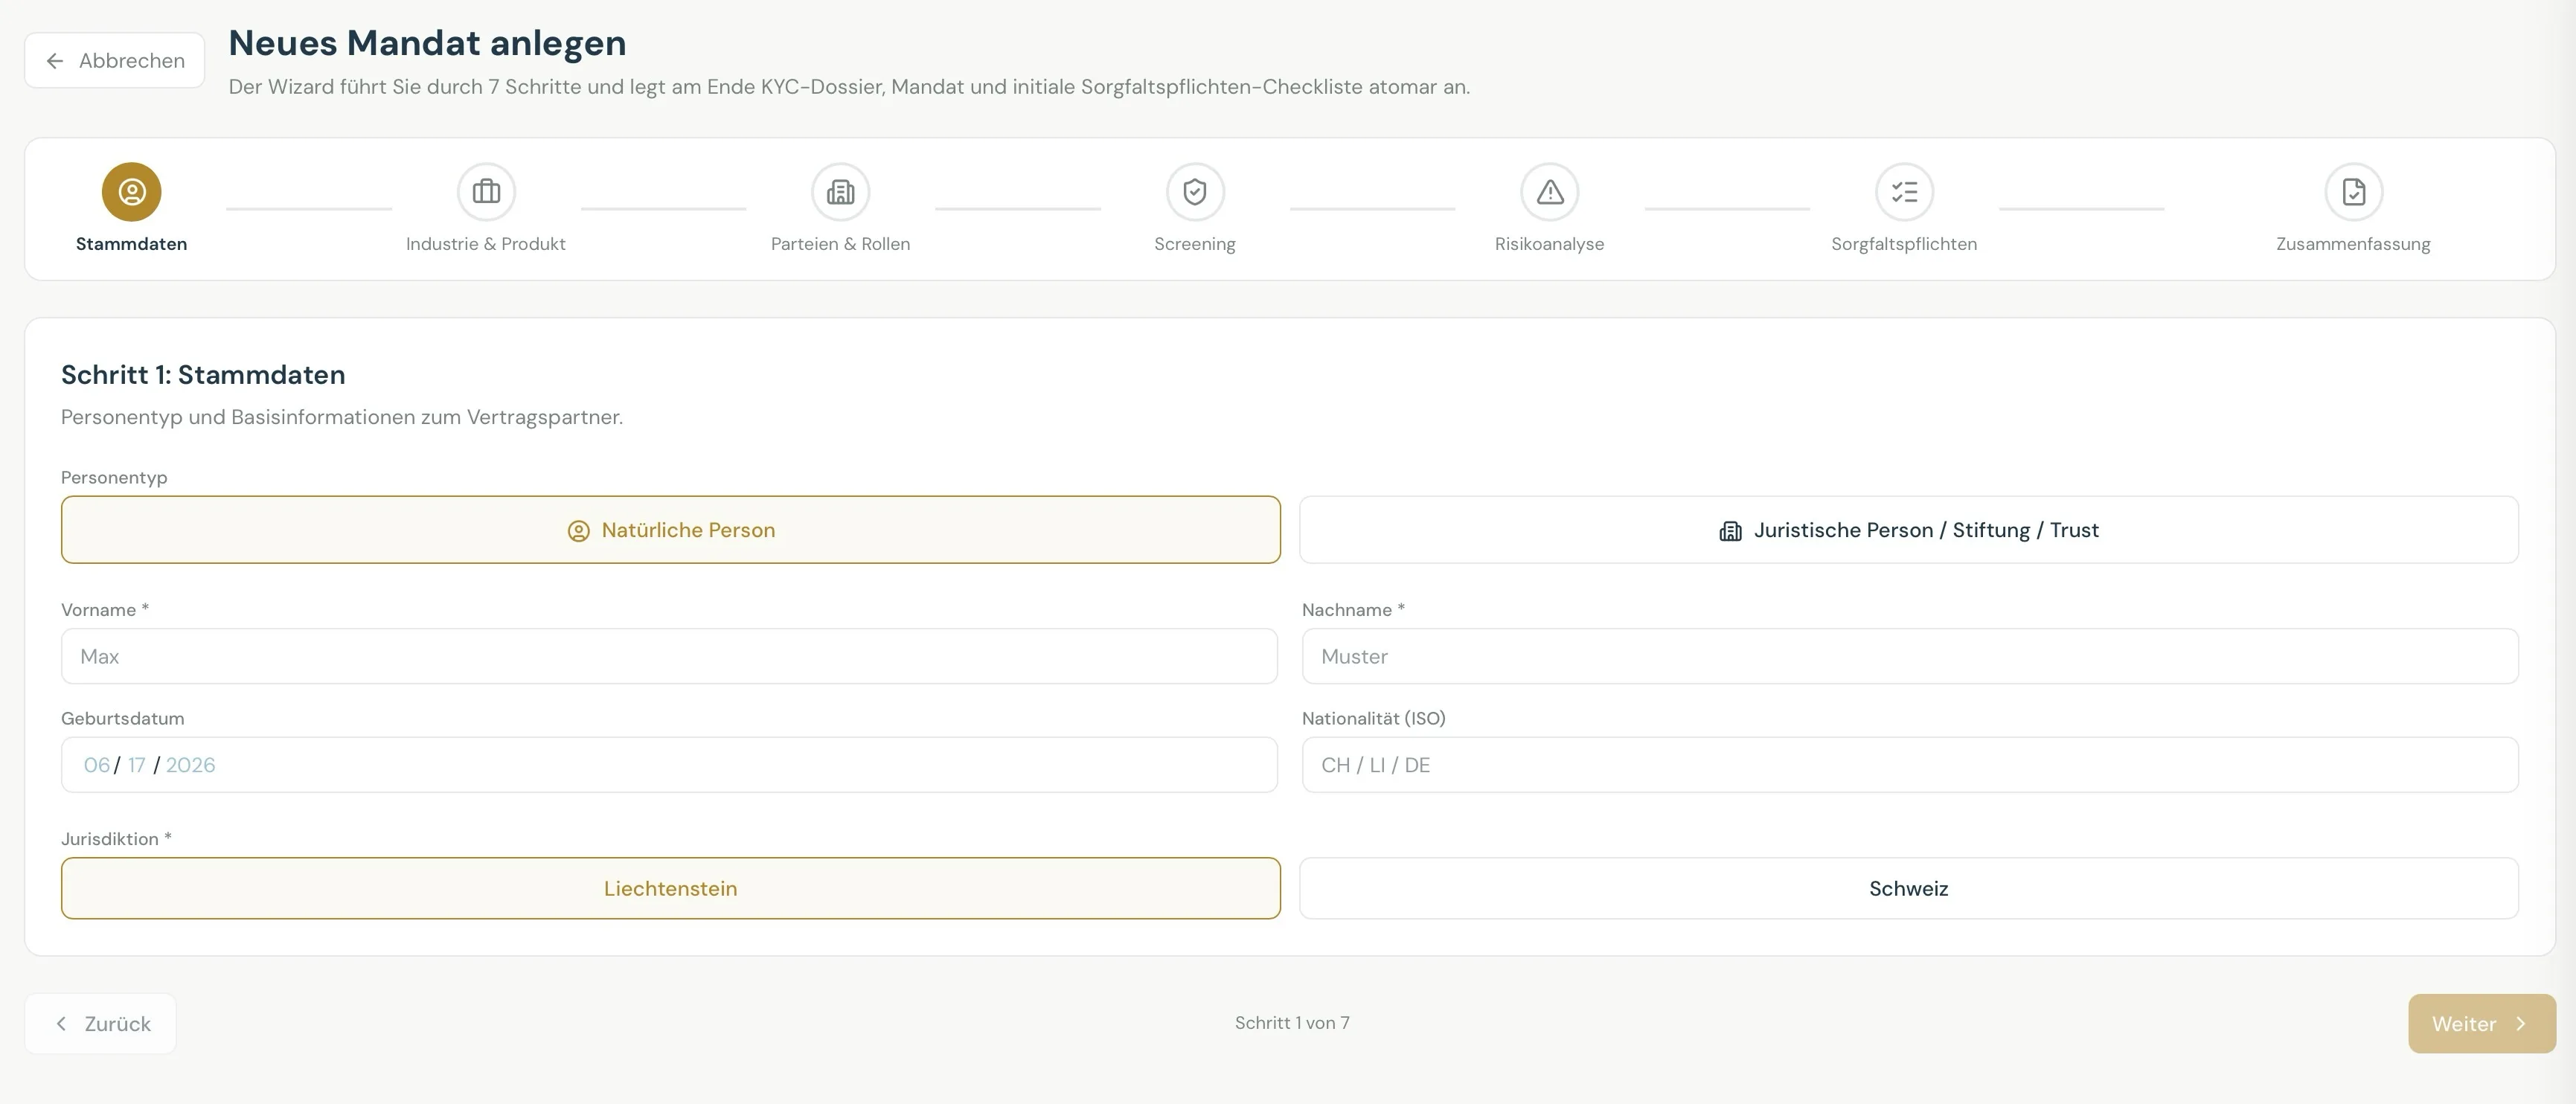Open the Risikoanalyse warning triangle icon

click(1549, 191)
